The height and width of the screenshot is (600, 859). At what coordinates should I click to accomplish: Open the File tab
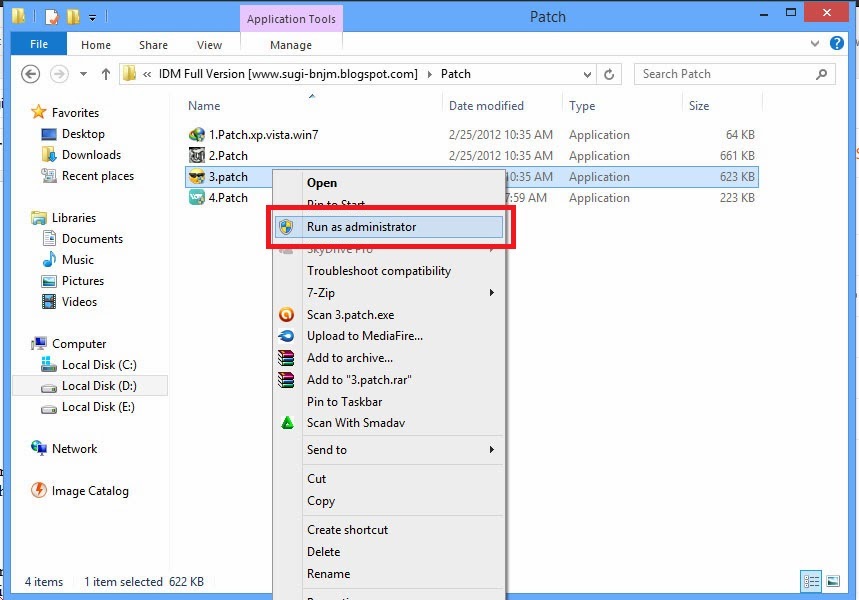pyautogui.click(x=39, y=44)
